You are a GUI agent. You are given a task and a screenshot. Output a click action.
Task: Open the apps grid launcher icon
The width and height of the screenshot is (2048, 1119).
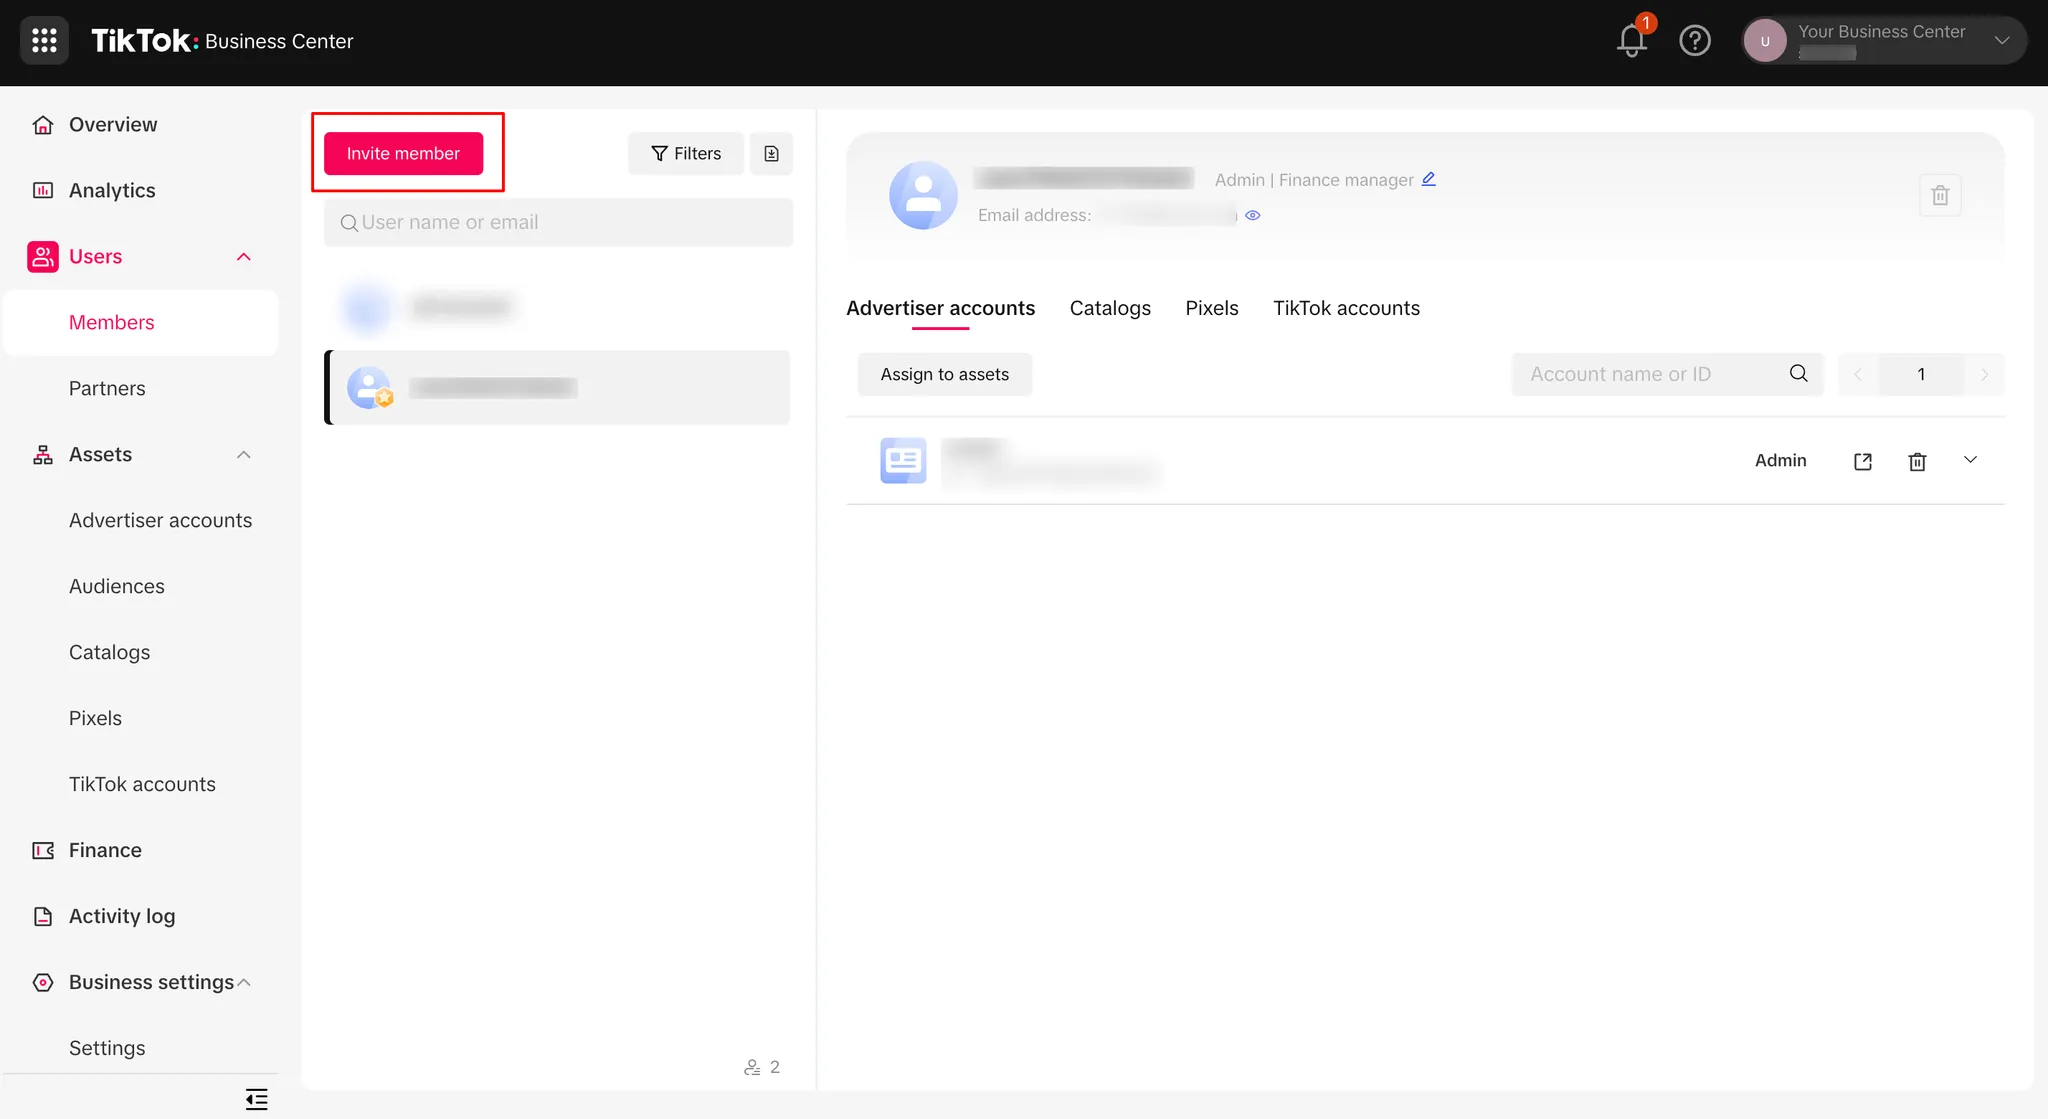coord(44,41)
